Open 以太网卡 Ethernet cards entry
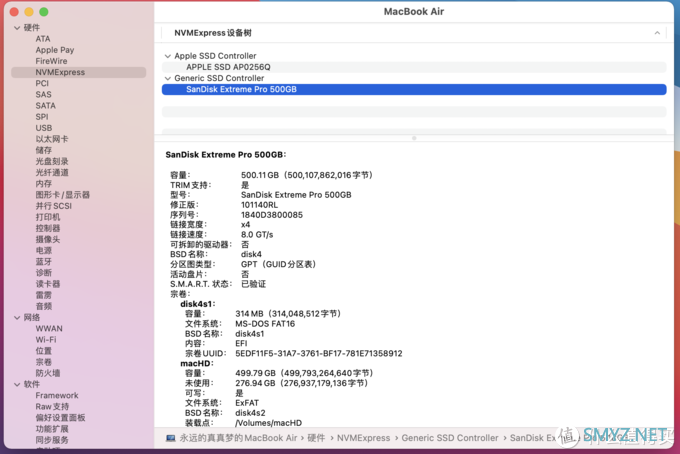The image size is (680, 454). (52, 139)
